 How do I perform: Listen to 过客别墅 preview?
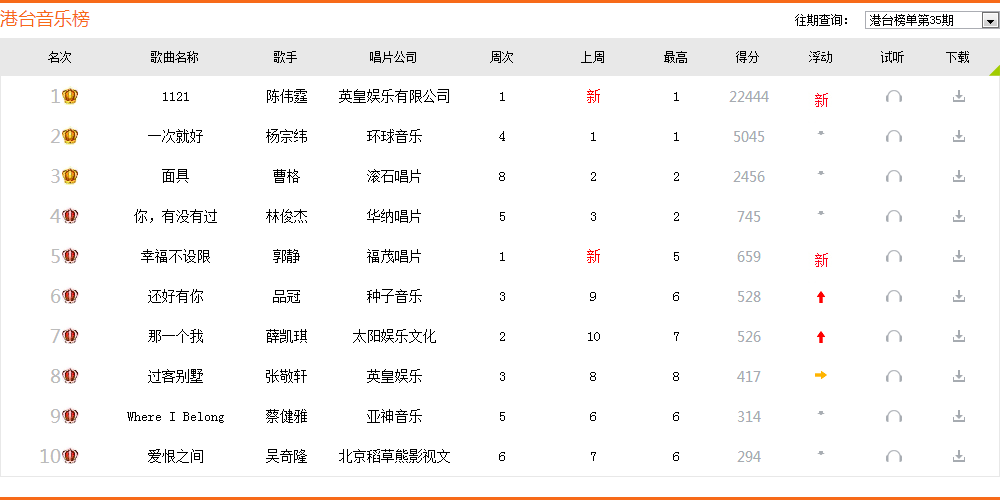click(x=894, y=377)
